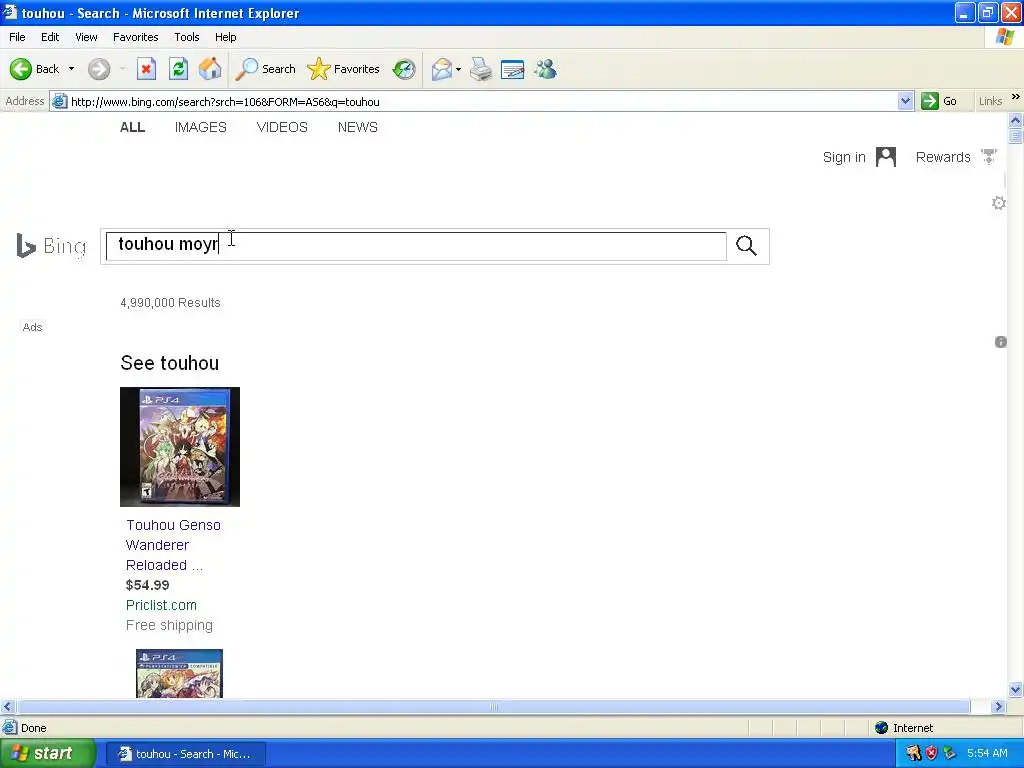The width and height of the screenshot is (1024, 768).
Task: Open the Favorites star toolbar button
Action: point(344,69)
